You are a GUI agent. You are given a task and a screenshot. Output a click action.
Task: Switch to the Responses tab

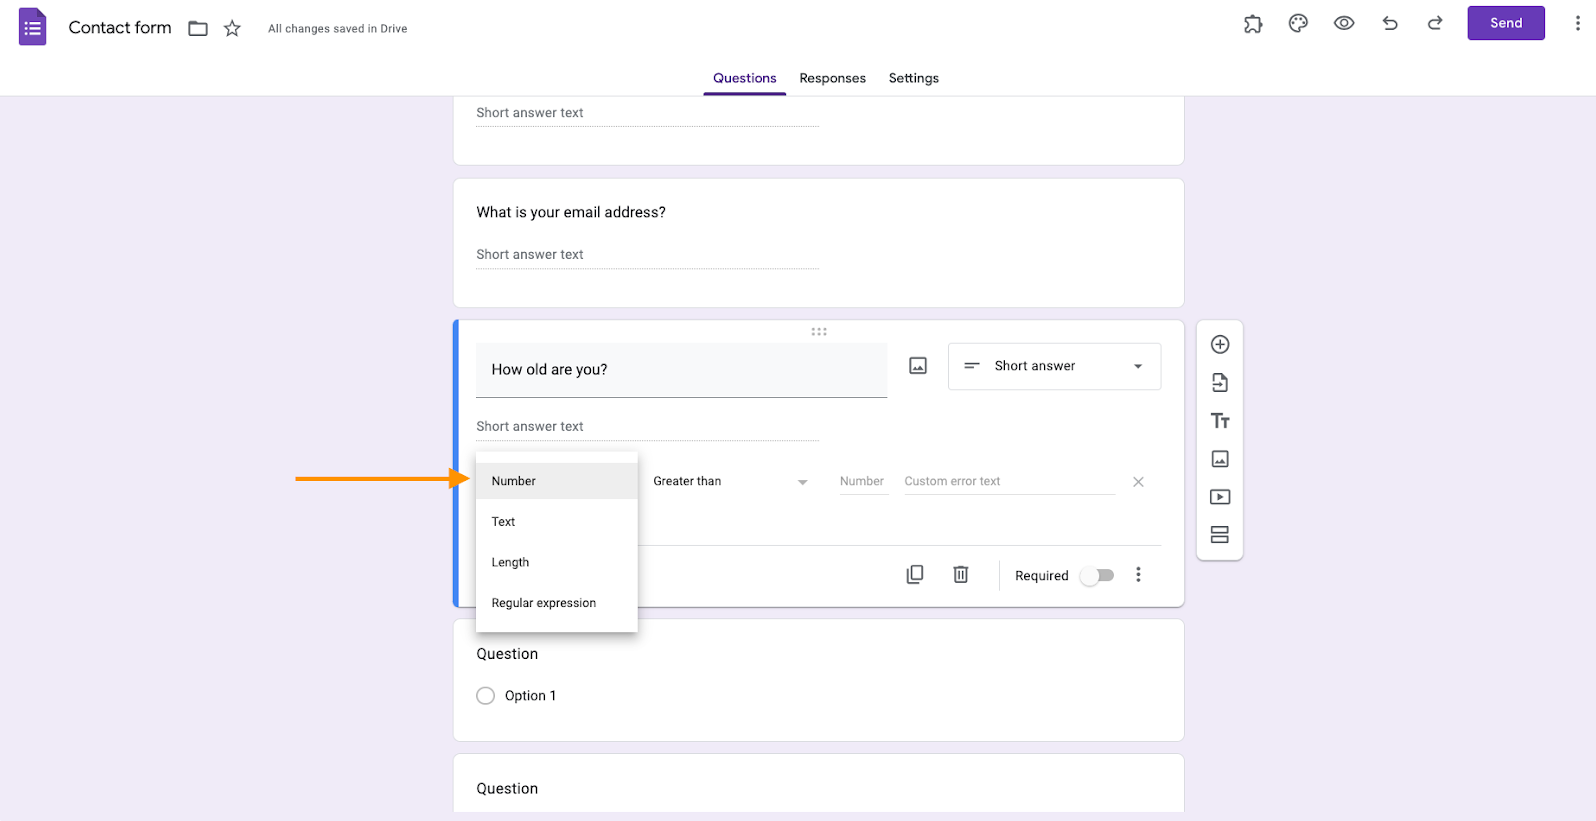(832, 78)
